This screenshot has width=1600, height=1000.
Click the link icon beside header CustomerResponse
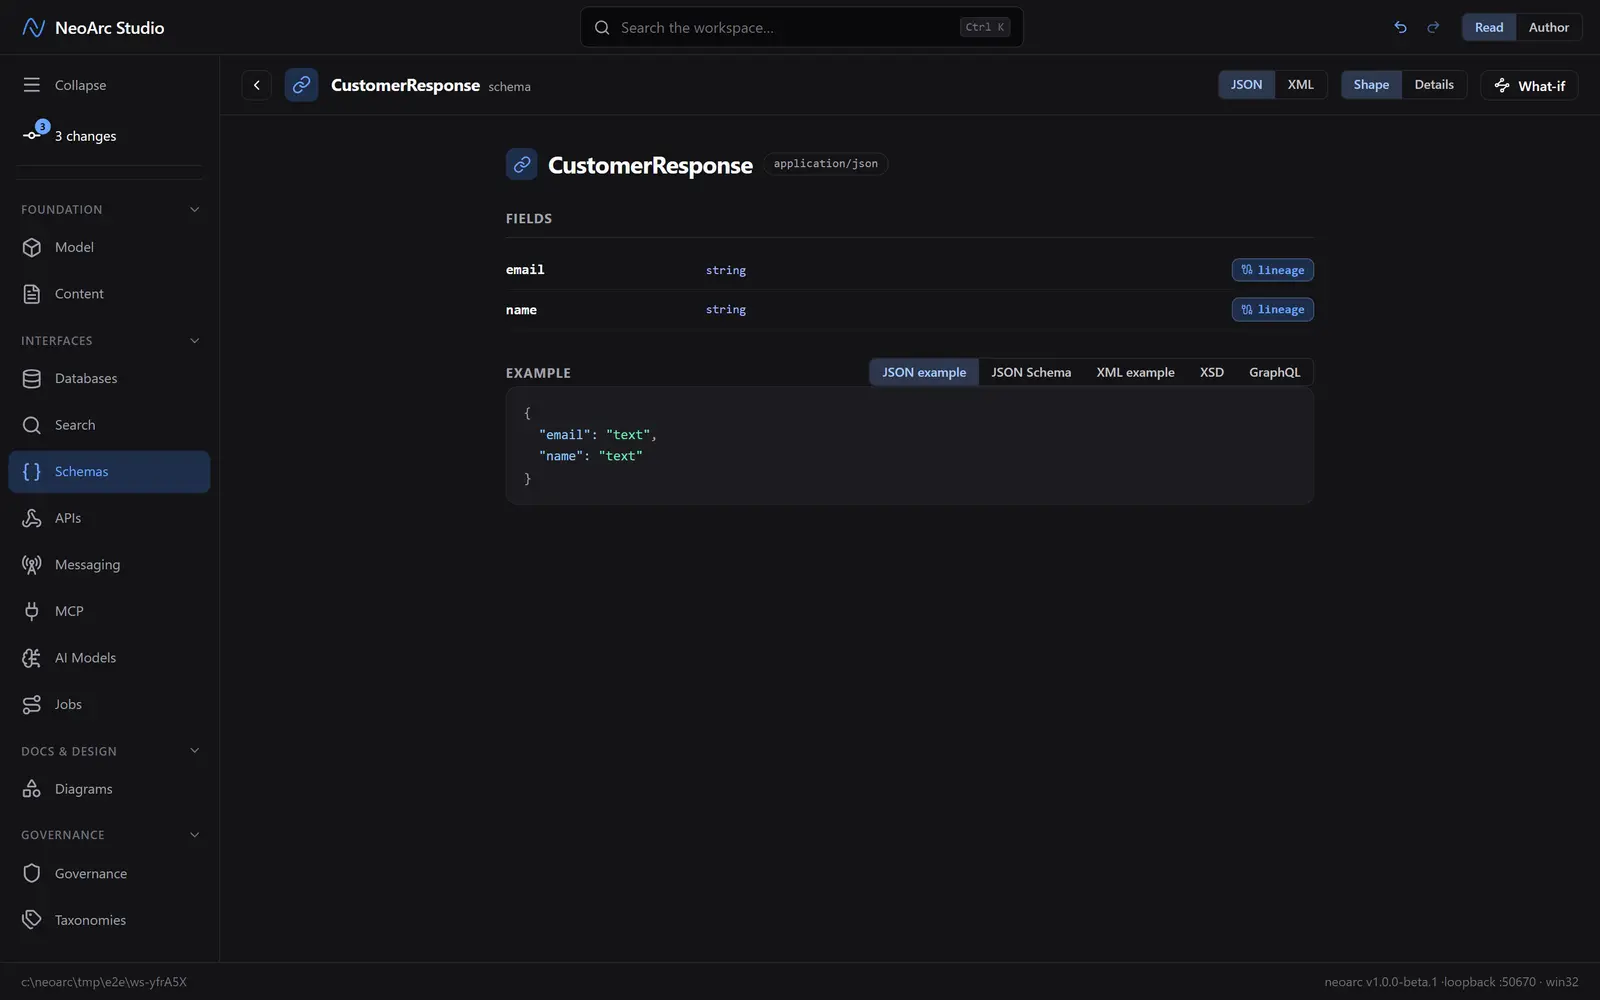301,85
